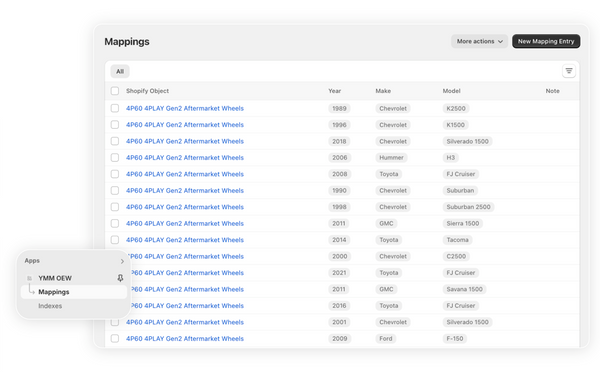Open the filter and sort icon
The height and width of the screenshot is (376, 600).
[x=569, y=71]
